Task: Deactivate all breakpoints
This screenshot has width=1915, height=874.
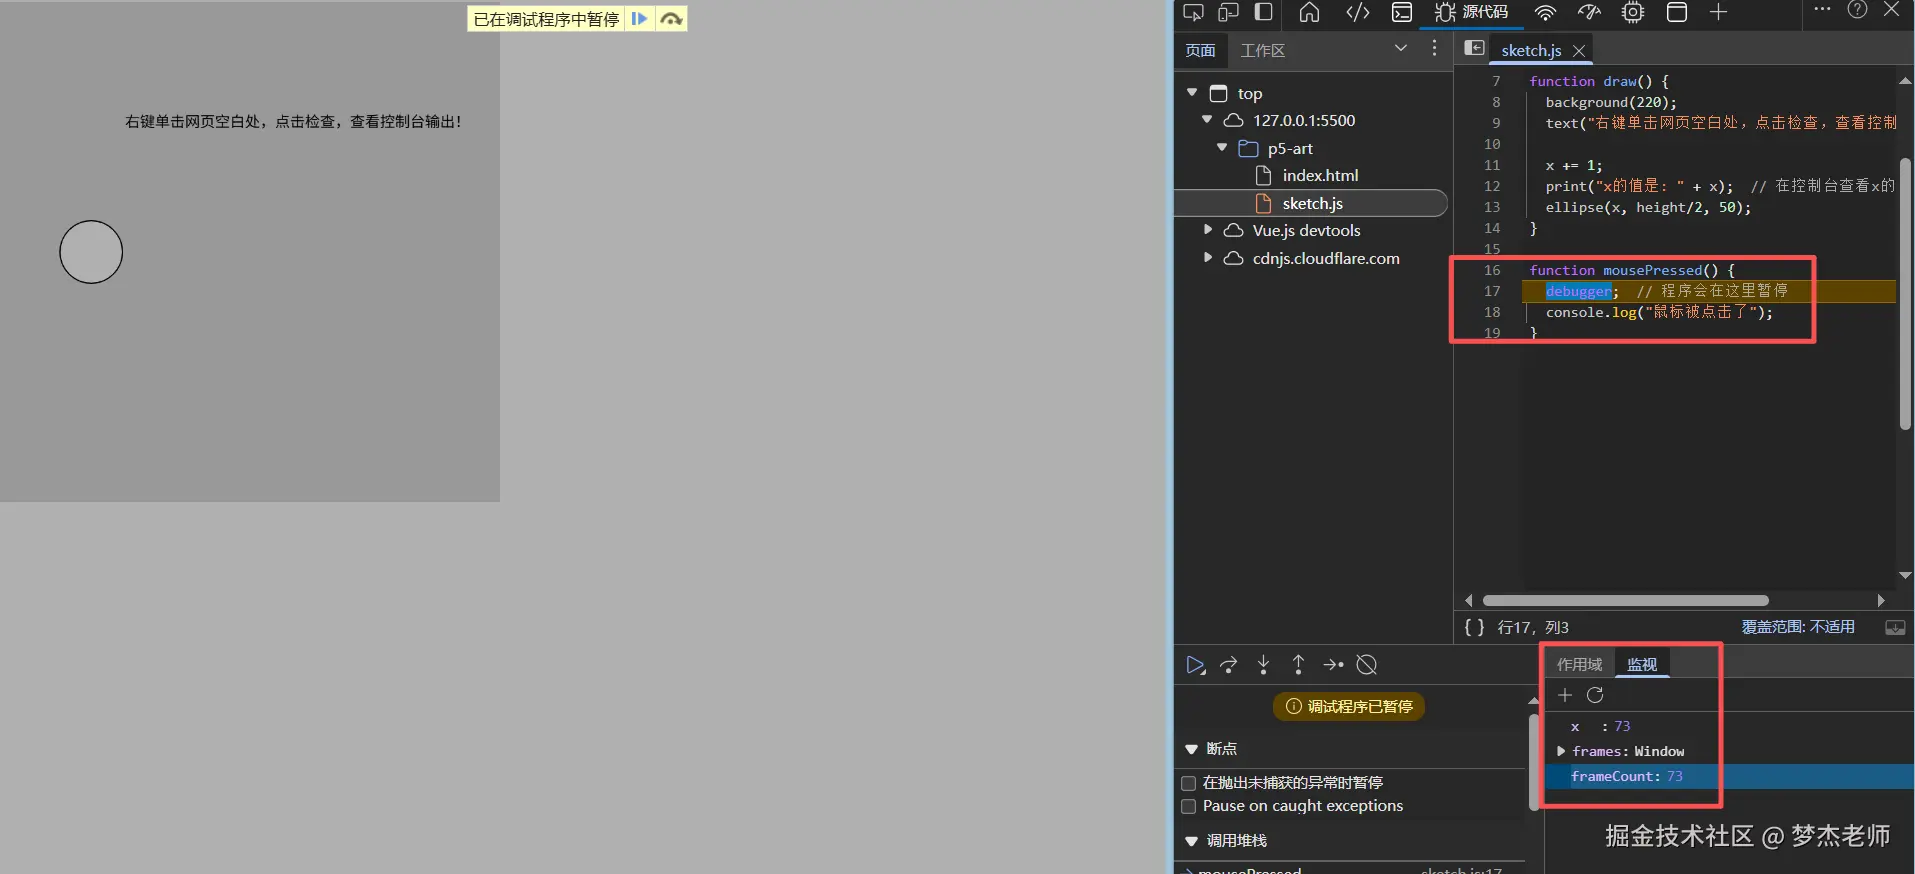Action: pos(1367,665)
